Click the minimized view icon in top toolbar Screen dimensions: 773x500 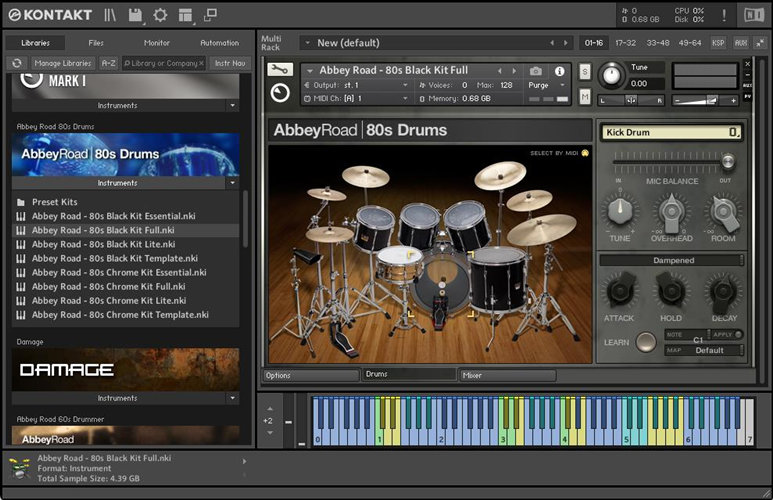210,15
